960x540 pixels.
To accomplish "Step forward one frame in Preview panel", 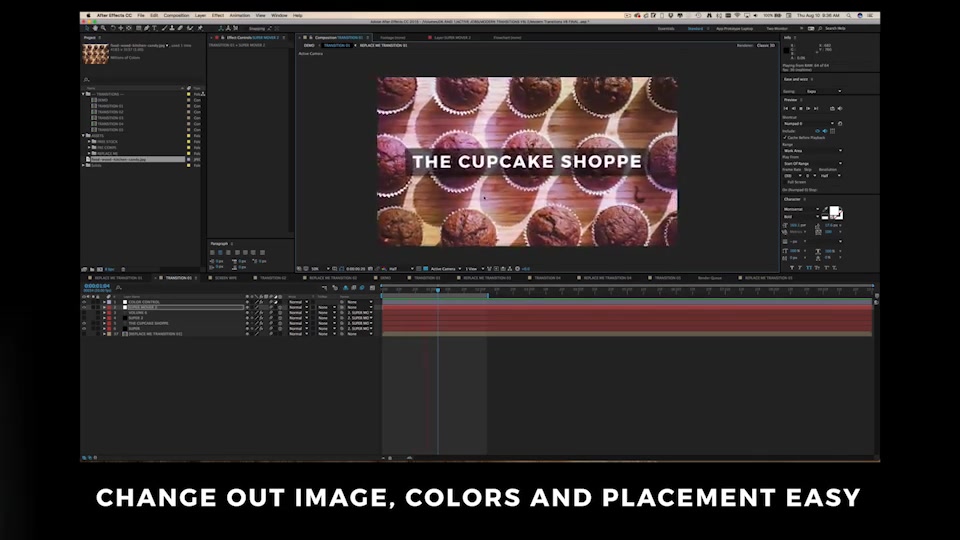I will click(808, 108).
